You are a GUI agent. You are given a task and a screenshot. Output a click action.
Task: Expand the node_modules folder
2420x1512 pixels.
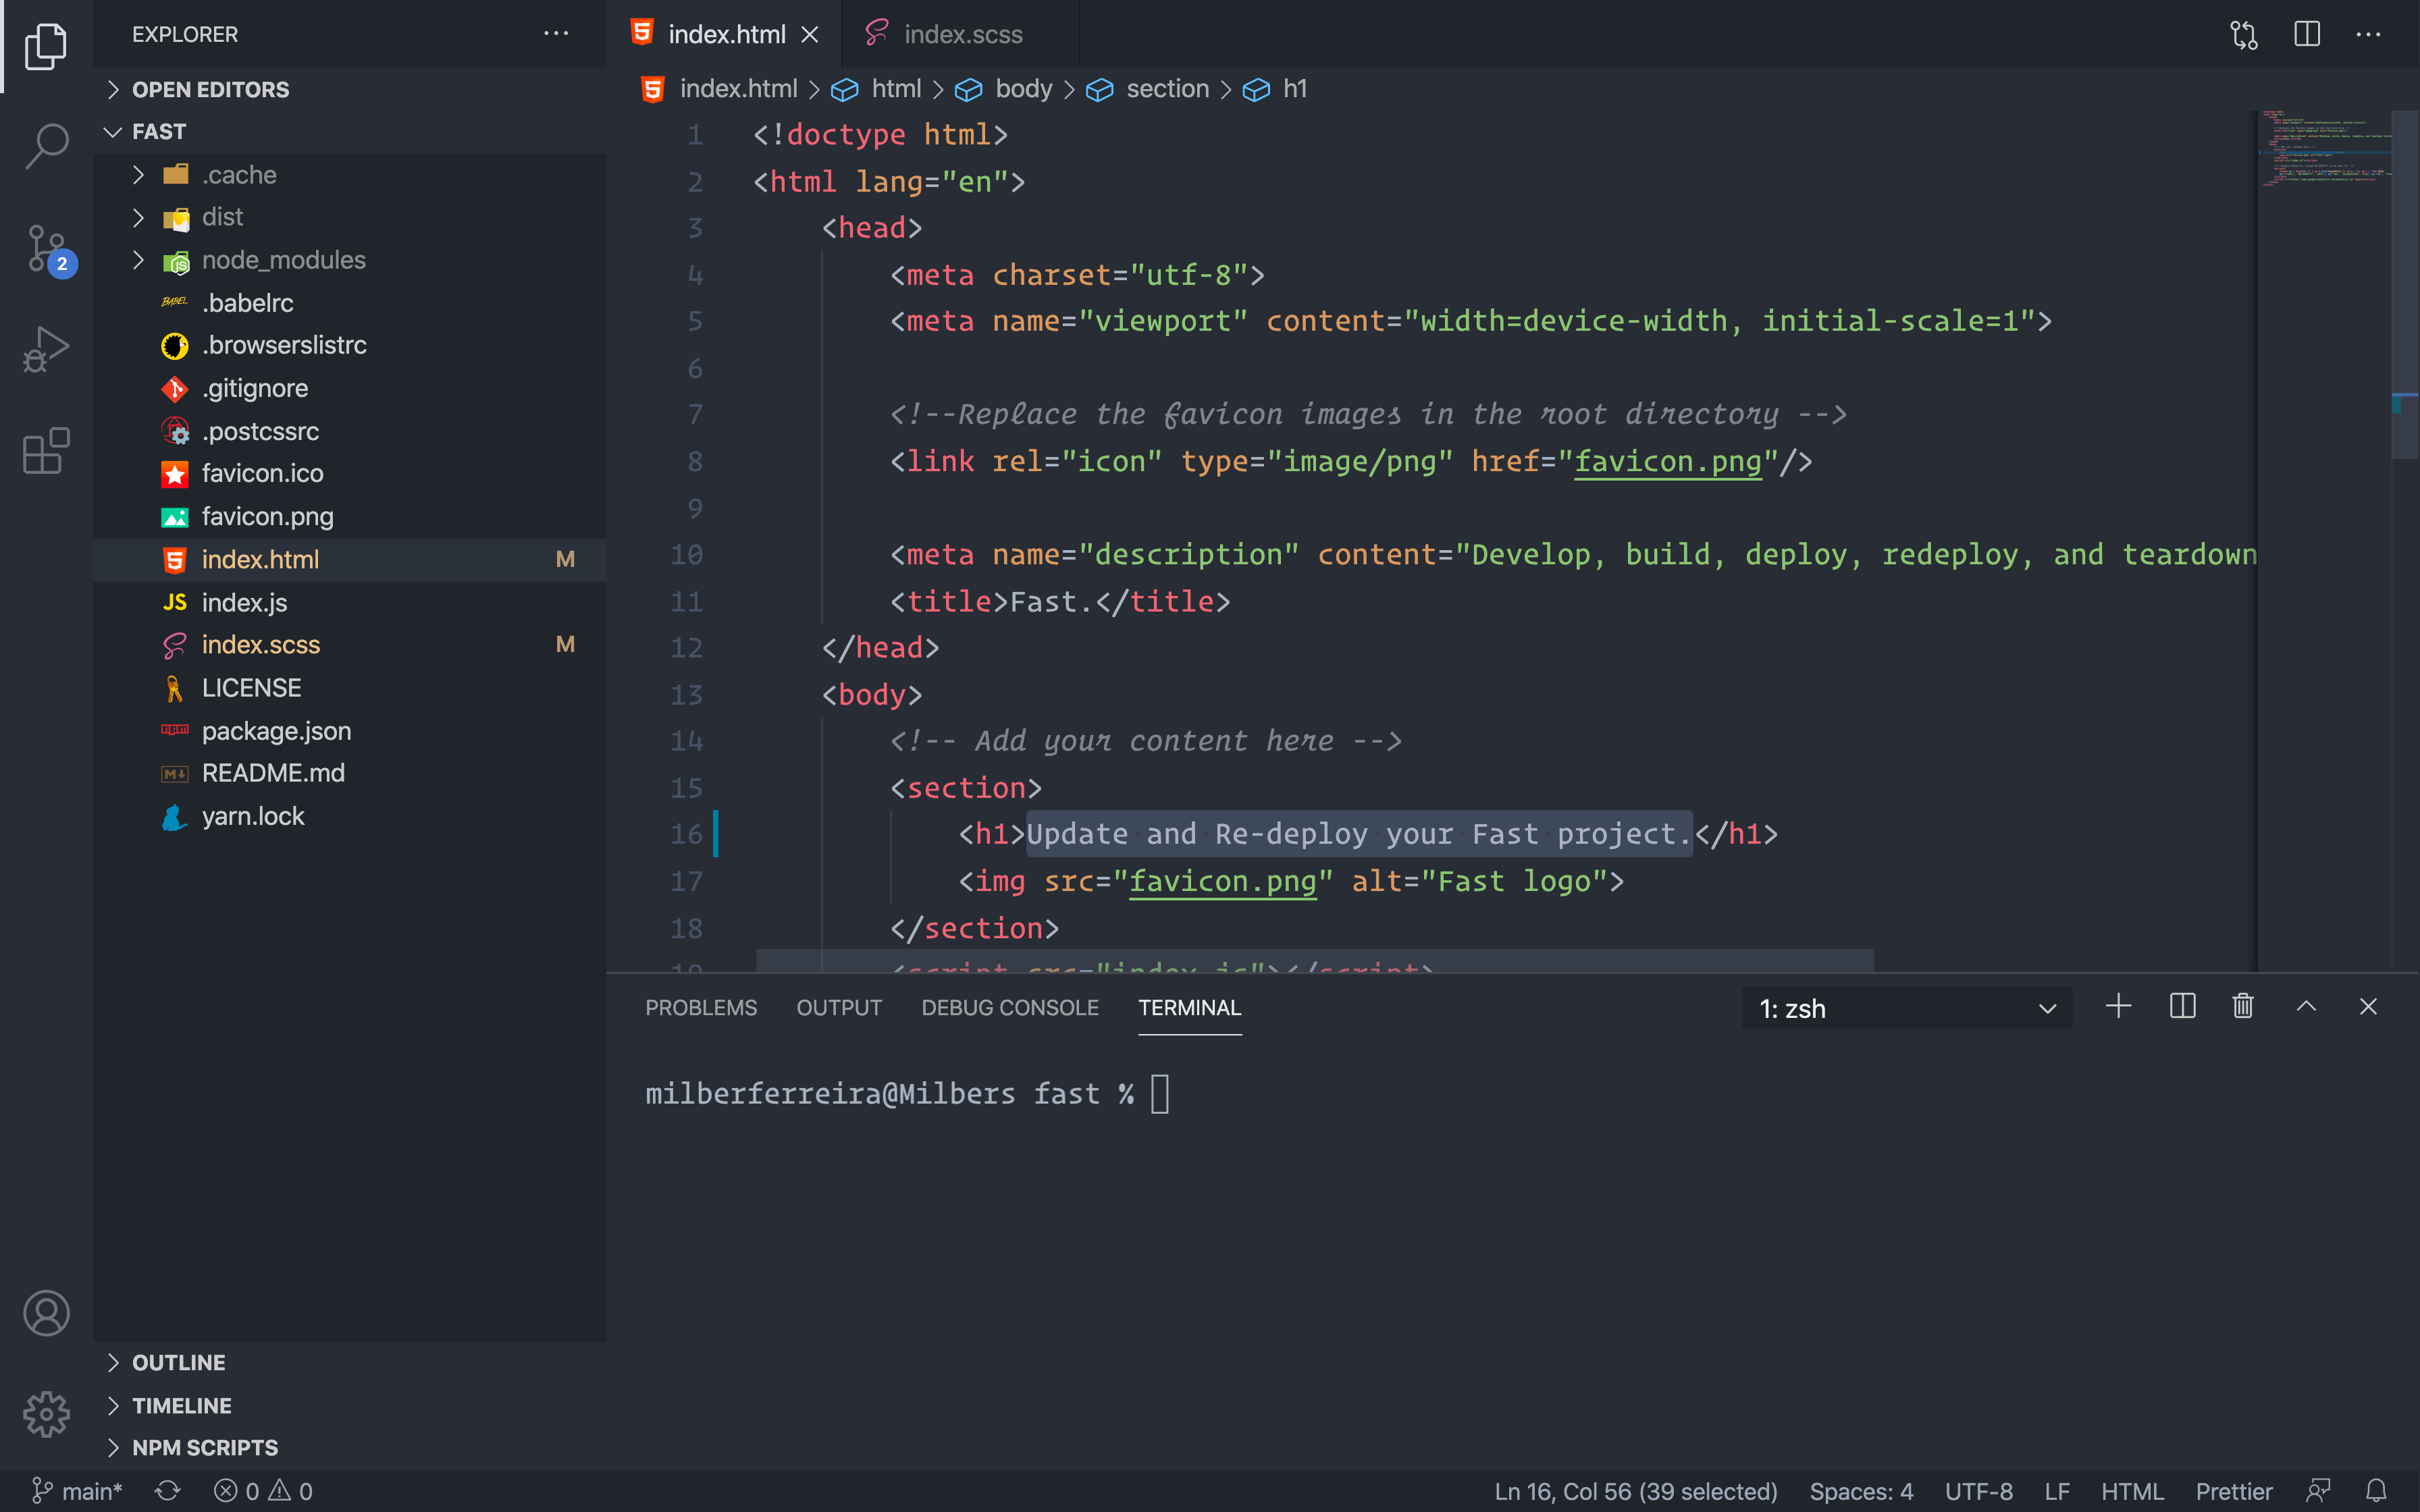click(x=283, y=260)
